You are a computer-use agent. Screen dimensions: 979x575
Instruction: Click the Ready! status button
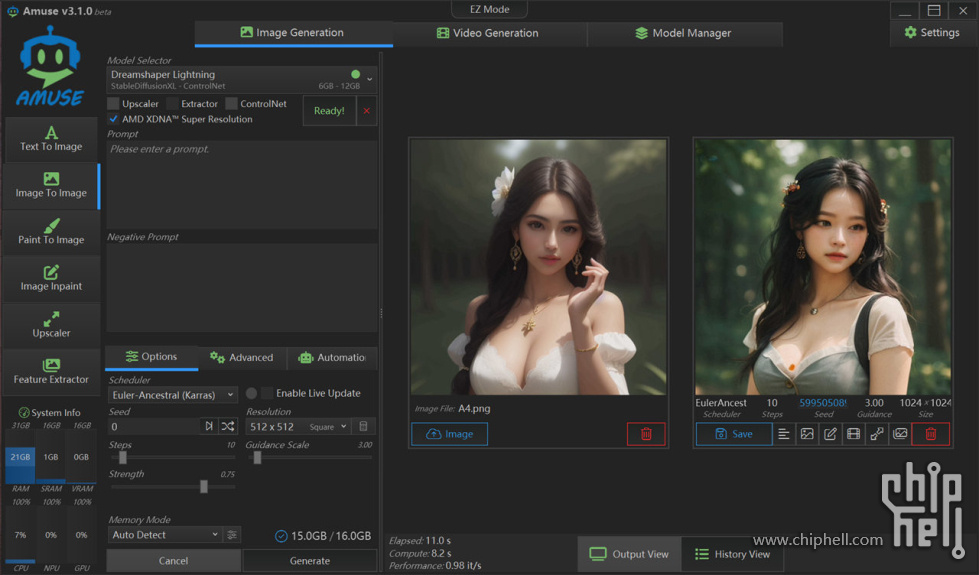(329, 111)
